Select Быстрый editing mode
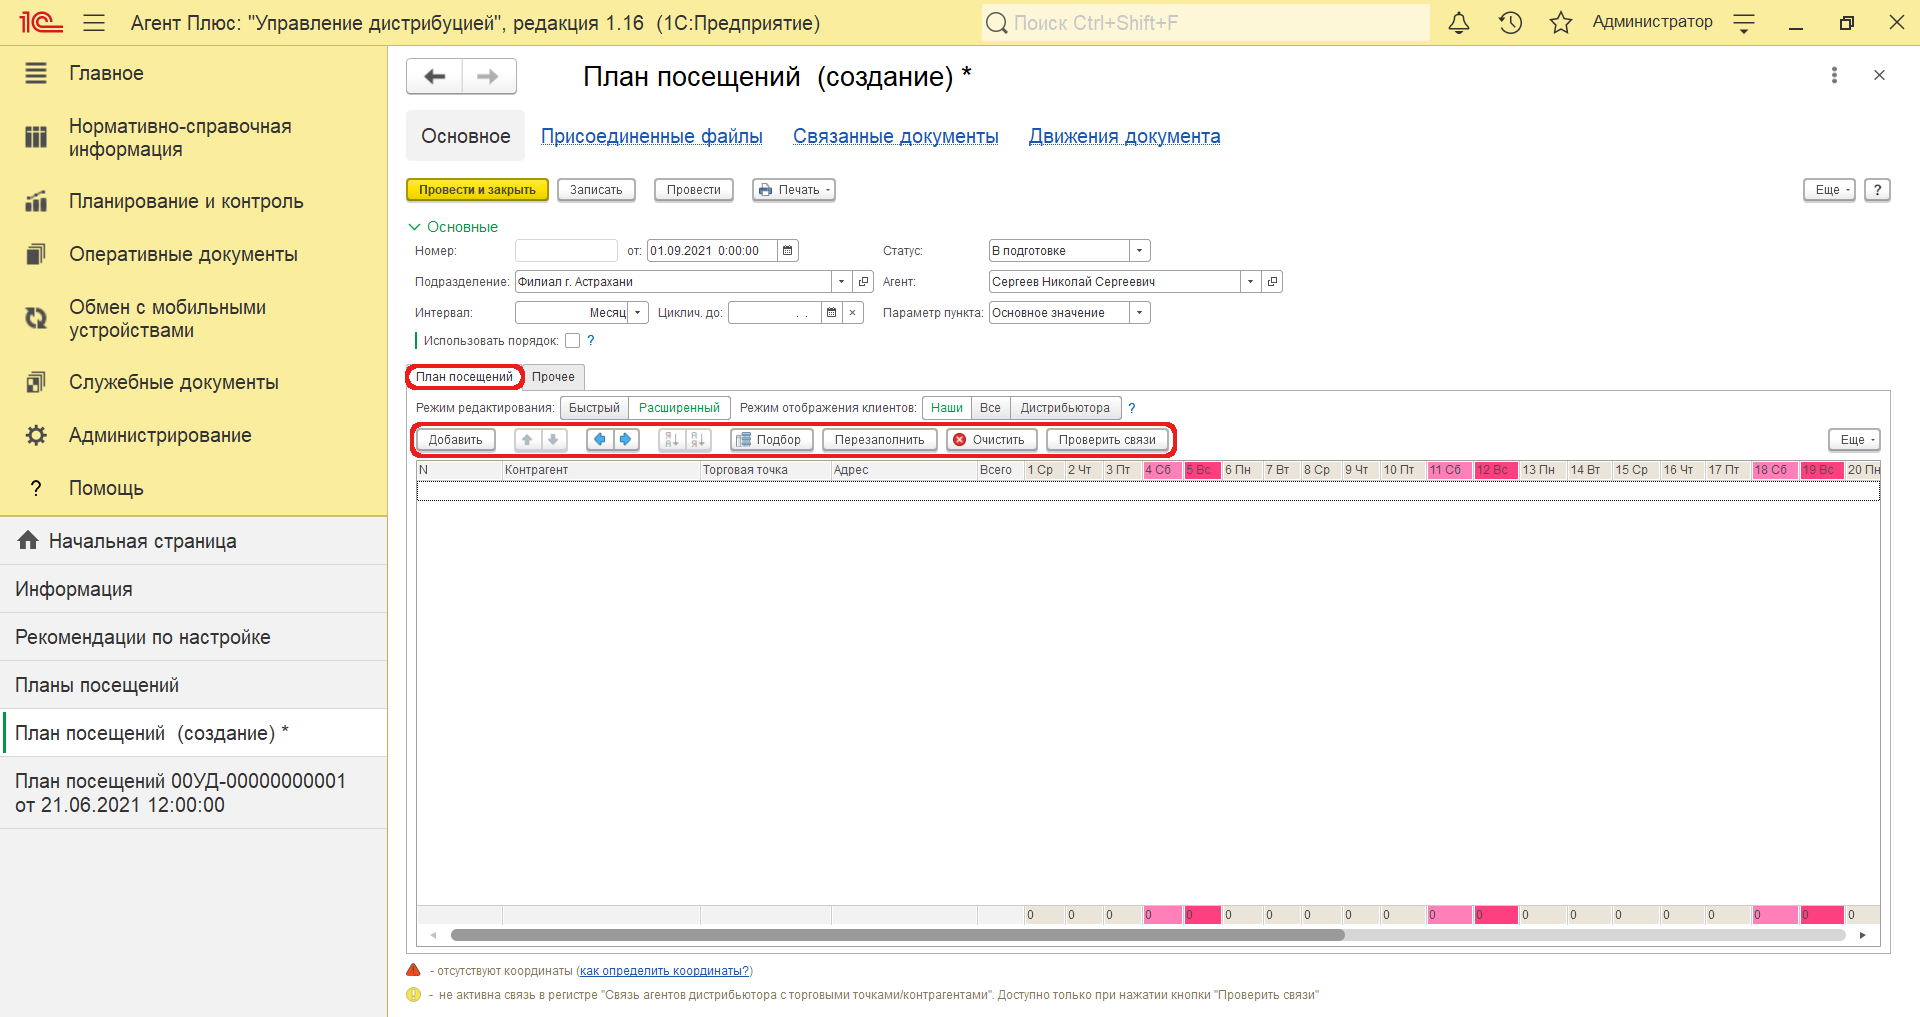Viewport: 1920px width, 1017px height. (x=594, y=408)
